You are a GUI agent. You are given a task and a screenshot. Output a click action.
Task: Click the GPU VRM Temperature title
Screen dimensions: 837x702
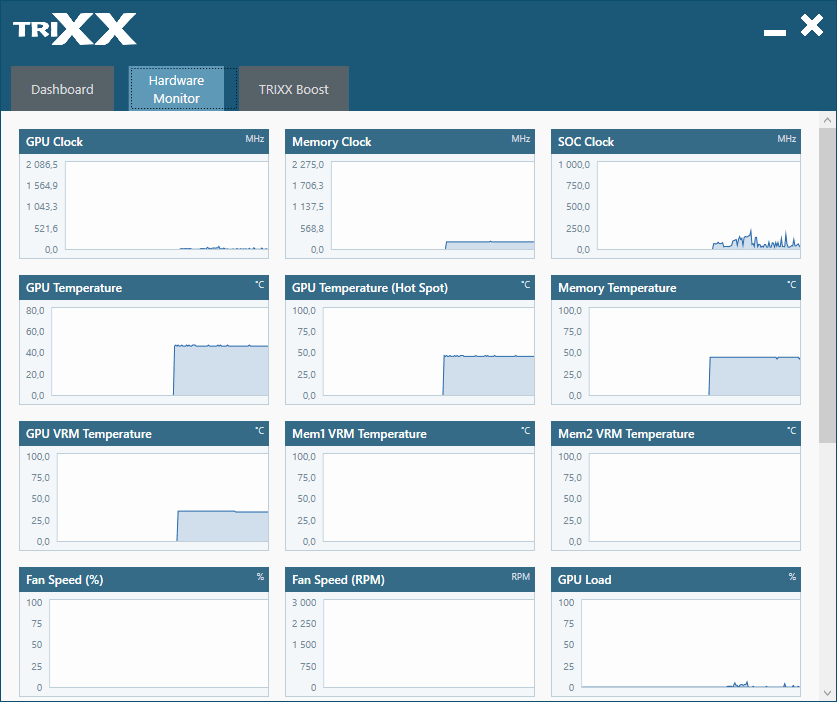tap(89, 433)
